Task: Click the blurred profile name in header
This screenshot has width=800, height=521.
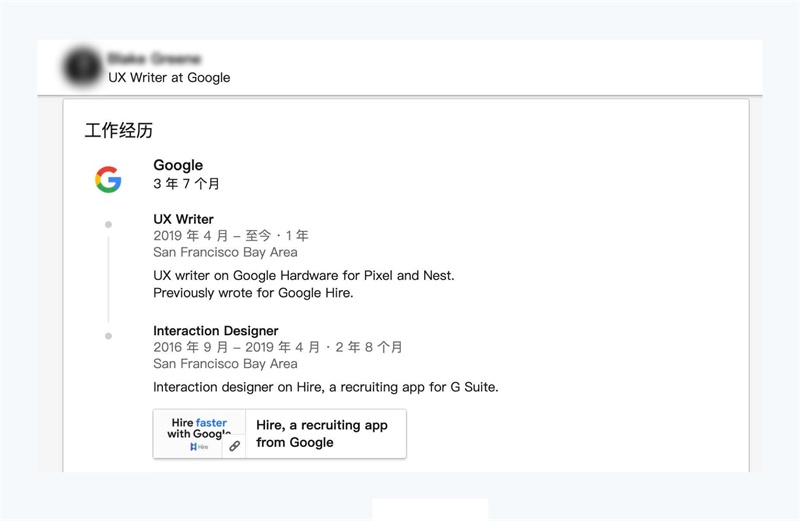Action: click(154, 59)
